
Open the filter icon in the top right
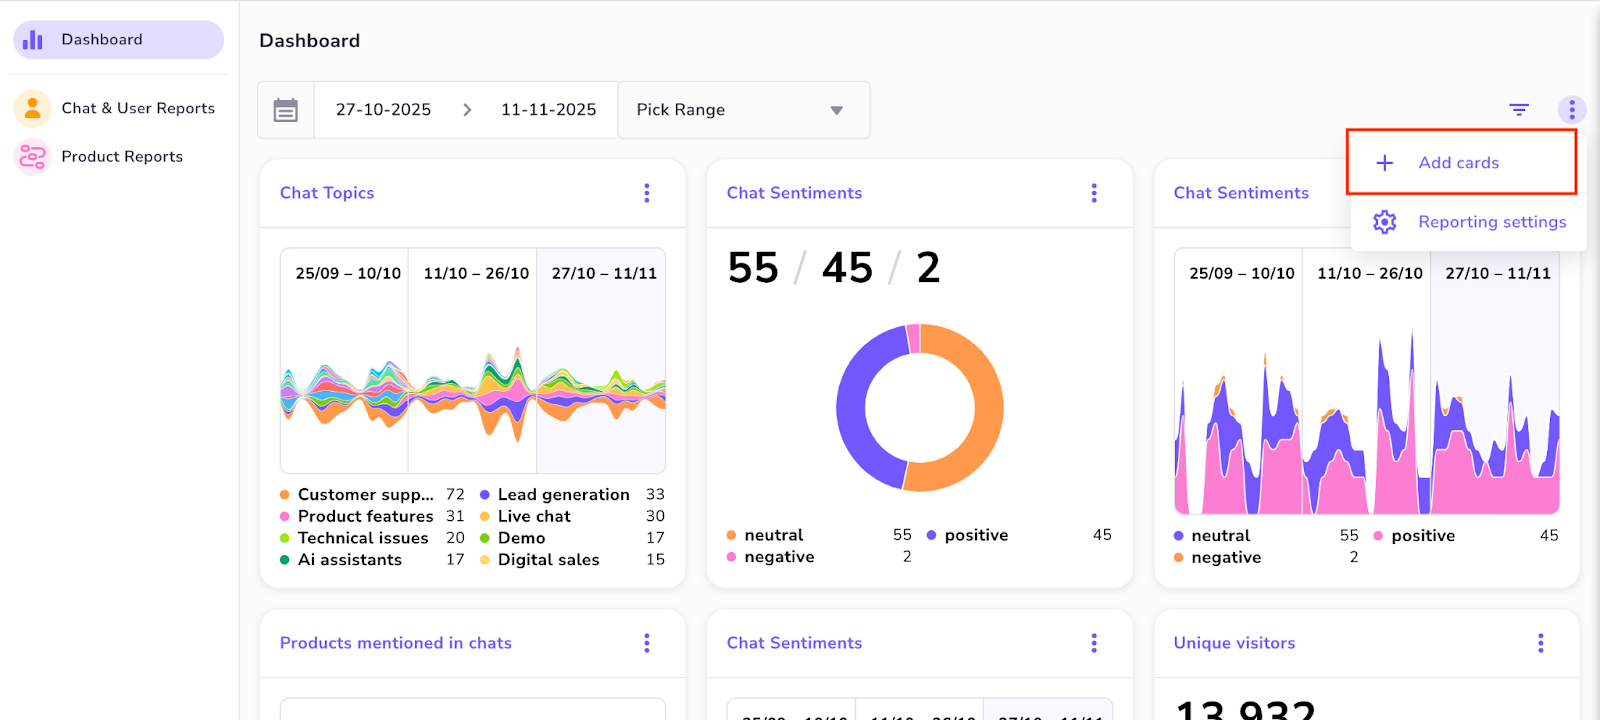click(1519, 110)
